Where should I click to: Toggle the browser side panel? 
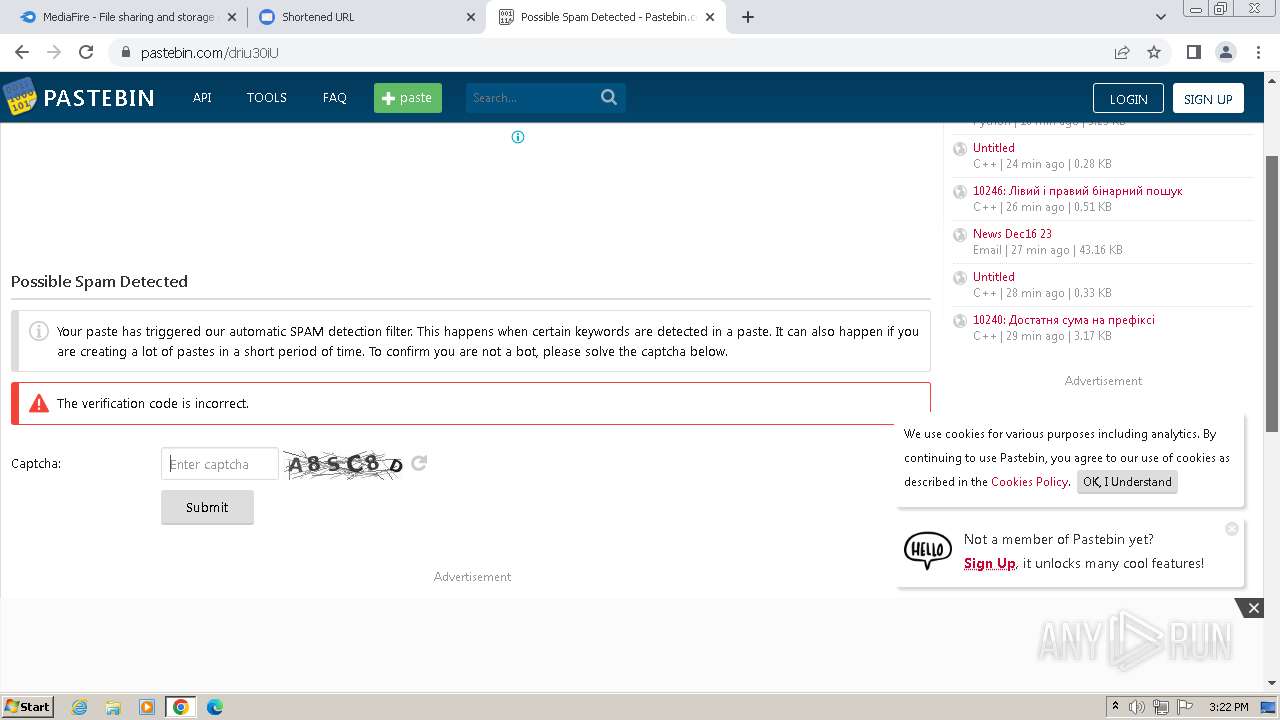tap(1193, 52)
